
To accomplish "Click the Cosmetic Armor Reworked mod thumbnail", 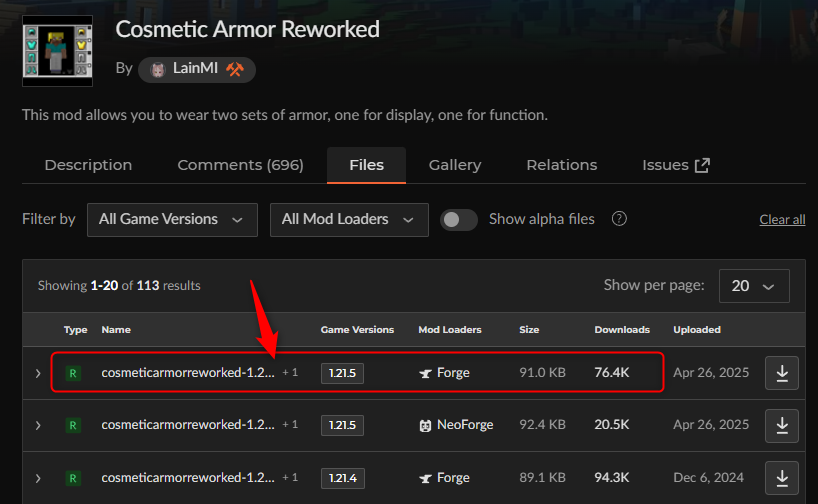I will pyautogui.click(x=57, y=51).
